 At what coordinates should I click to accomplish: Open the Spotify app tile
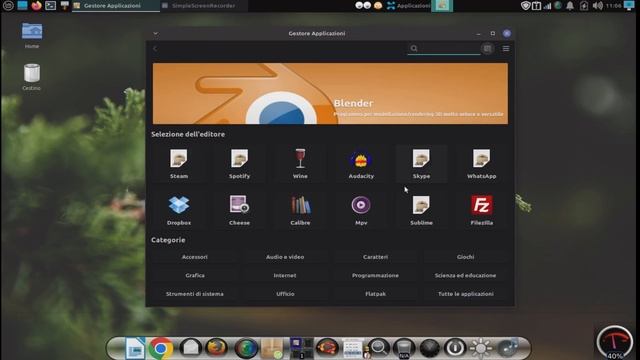(239, 164)
